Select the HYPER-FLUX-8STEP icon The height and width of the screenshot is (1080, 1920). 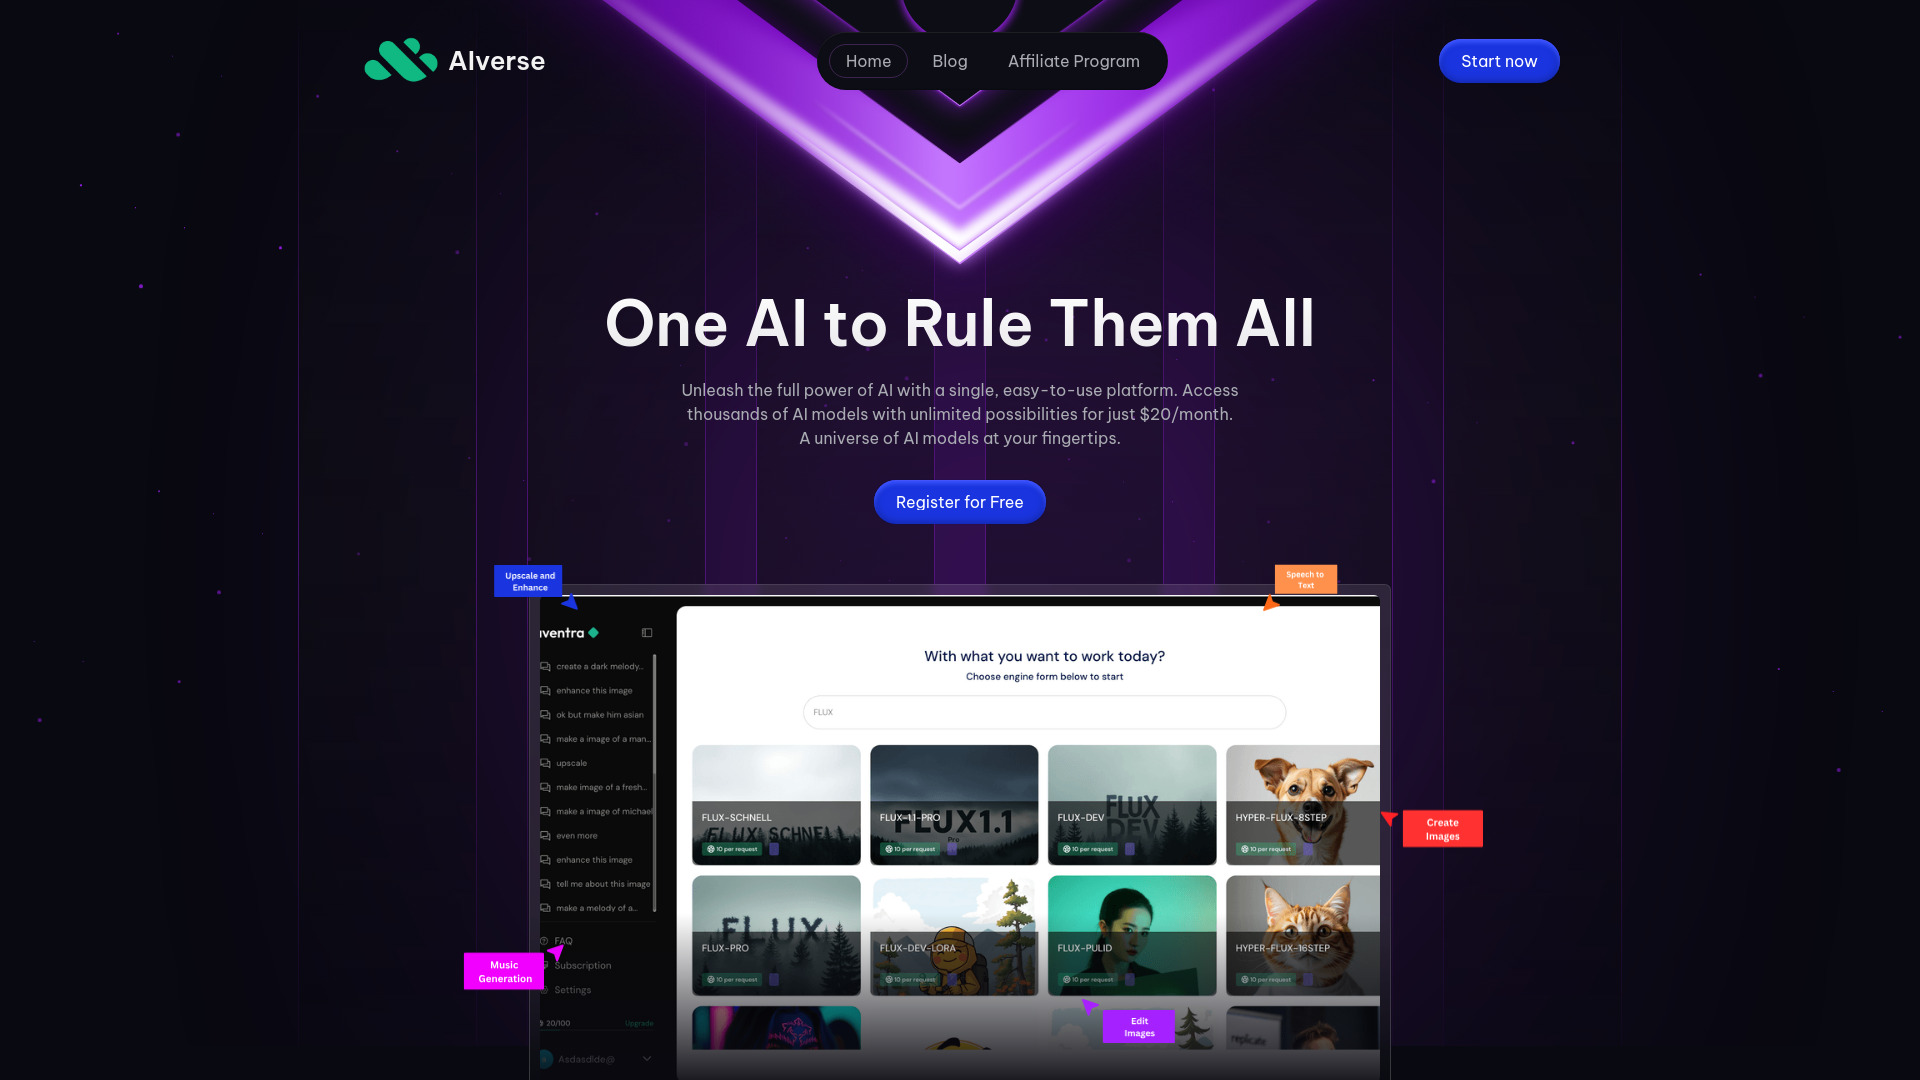coord(1303,804)
